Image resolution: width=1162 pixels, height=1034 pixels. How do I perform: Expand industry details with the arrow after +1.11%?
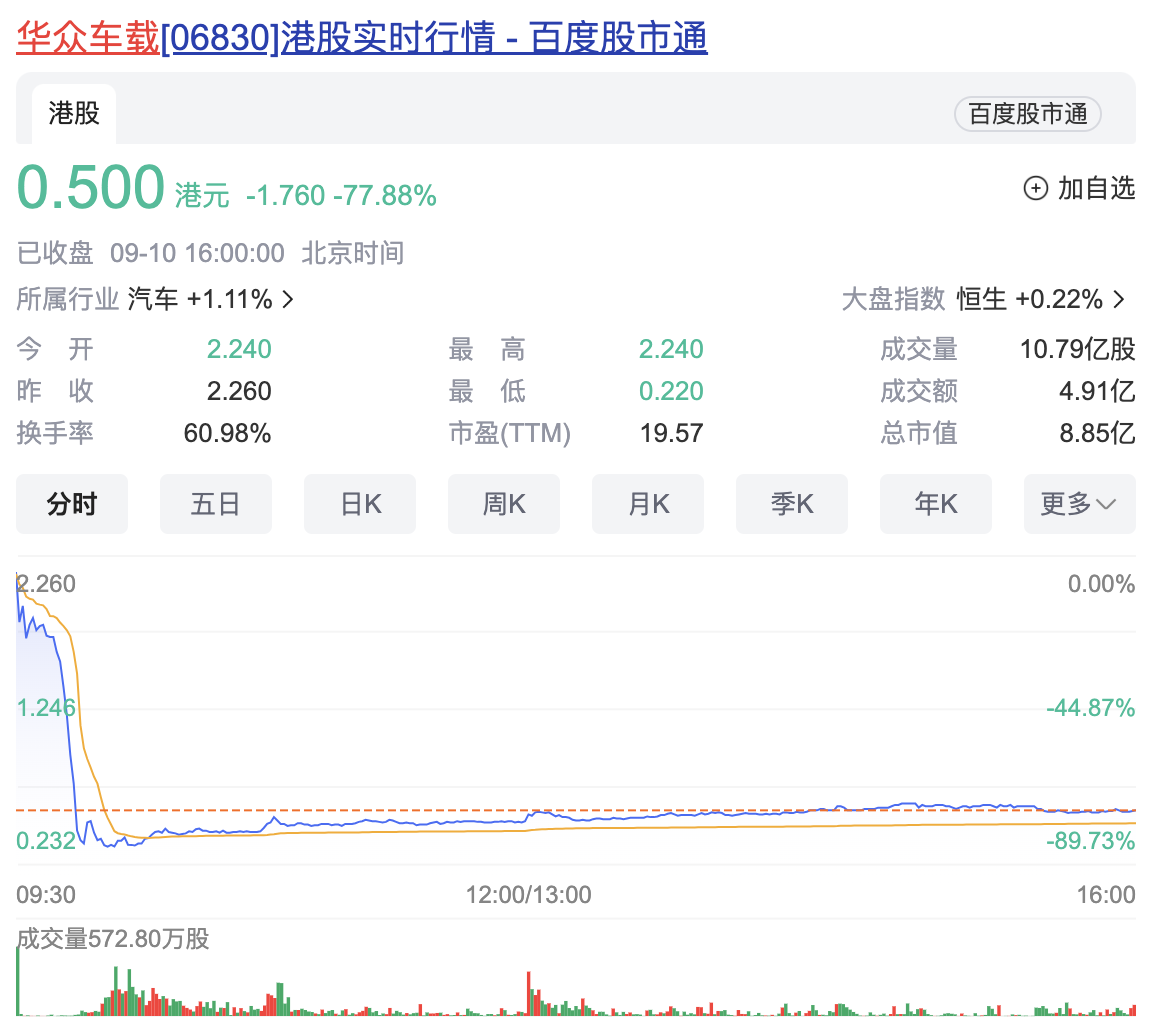[288, 299]
